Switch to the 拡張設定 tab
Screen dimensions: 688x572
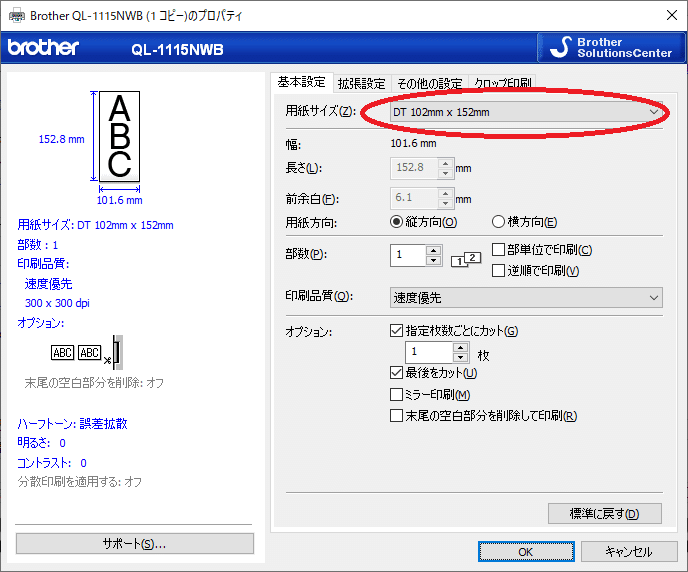click(362, 83)
